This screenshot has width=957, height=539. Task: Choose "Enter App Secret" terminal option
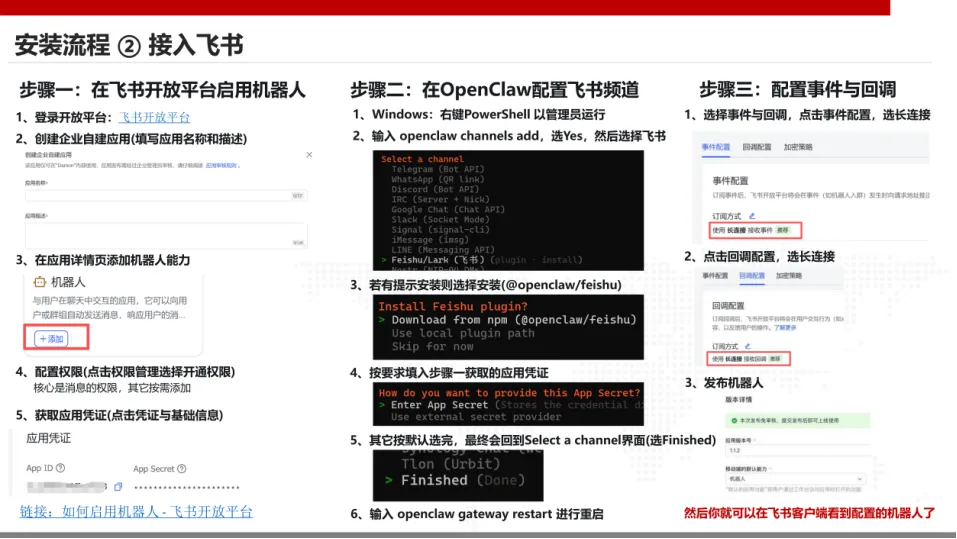(x=439, y=405)
